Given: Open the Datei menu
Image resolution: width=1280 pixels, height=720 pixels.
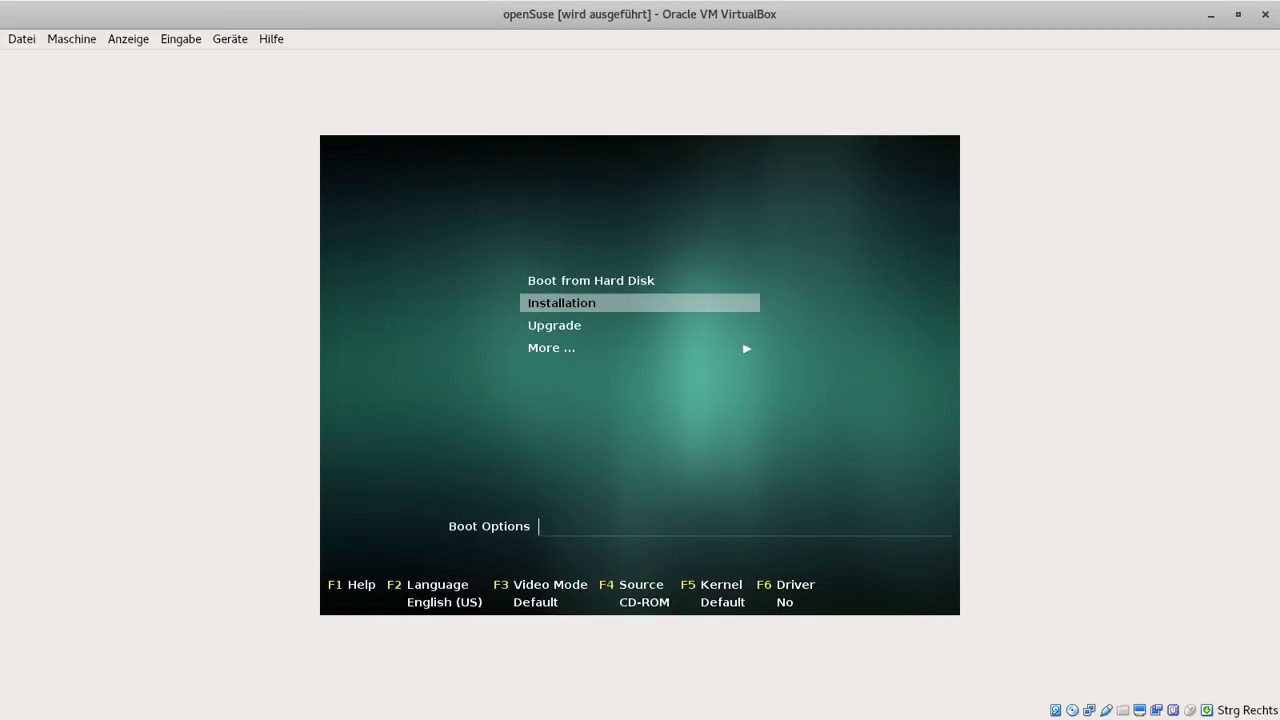Looking at the screenshot, I should click(x=22, y=39).
